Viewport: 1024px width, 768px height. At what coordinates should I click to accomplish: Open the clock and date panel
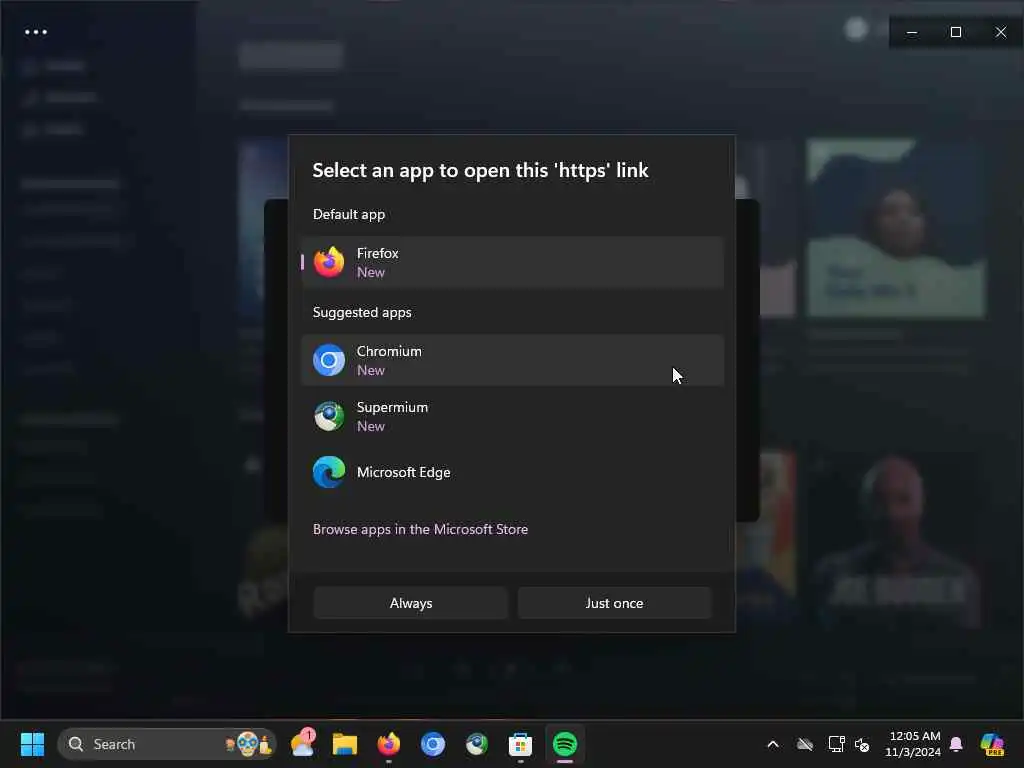click(913, 744)
